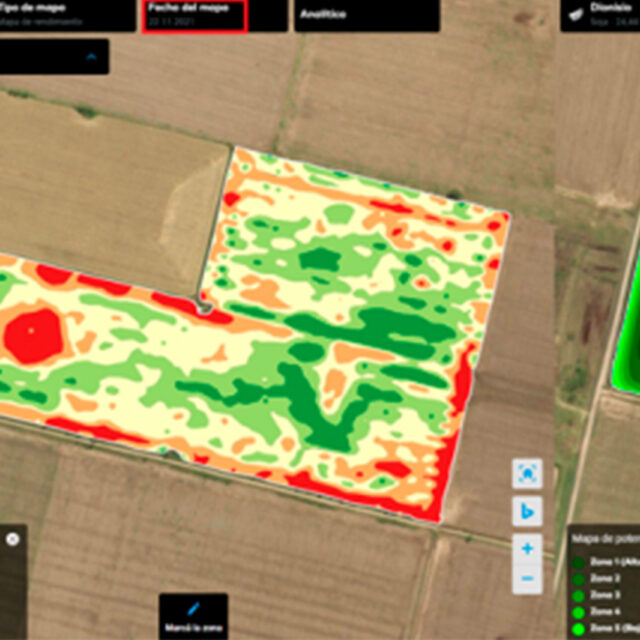Image resolution: width=640 pixels, height=640 pixels.
Task: Click Zona 5 bright green legend swatch
Action: point(578,629)
